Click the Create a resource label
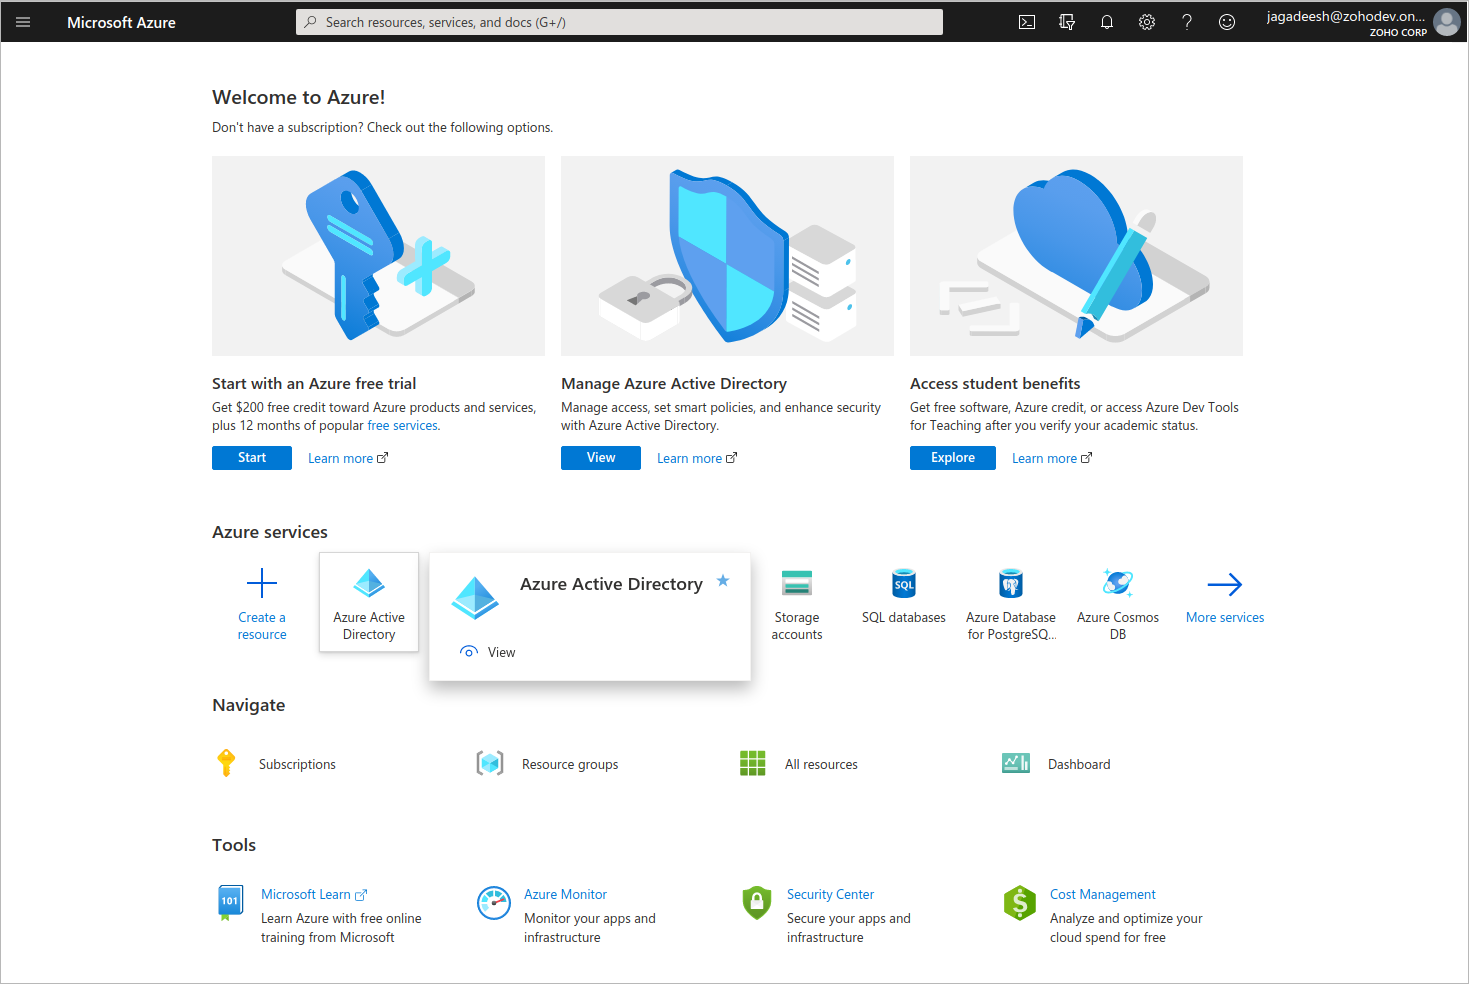The width and height of the screenshot is (1469, 984). point(262,626)
